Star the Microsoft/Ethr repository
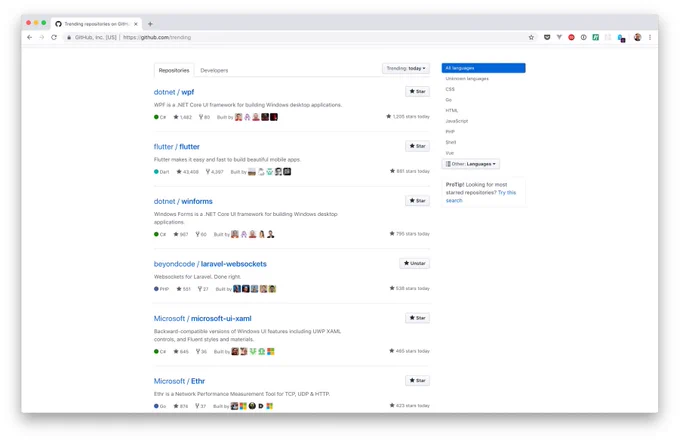This screenshot has width=680, height=441. [x=417, y=380]
